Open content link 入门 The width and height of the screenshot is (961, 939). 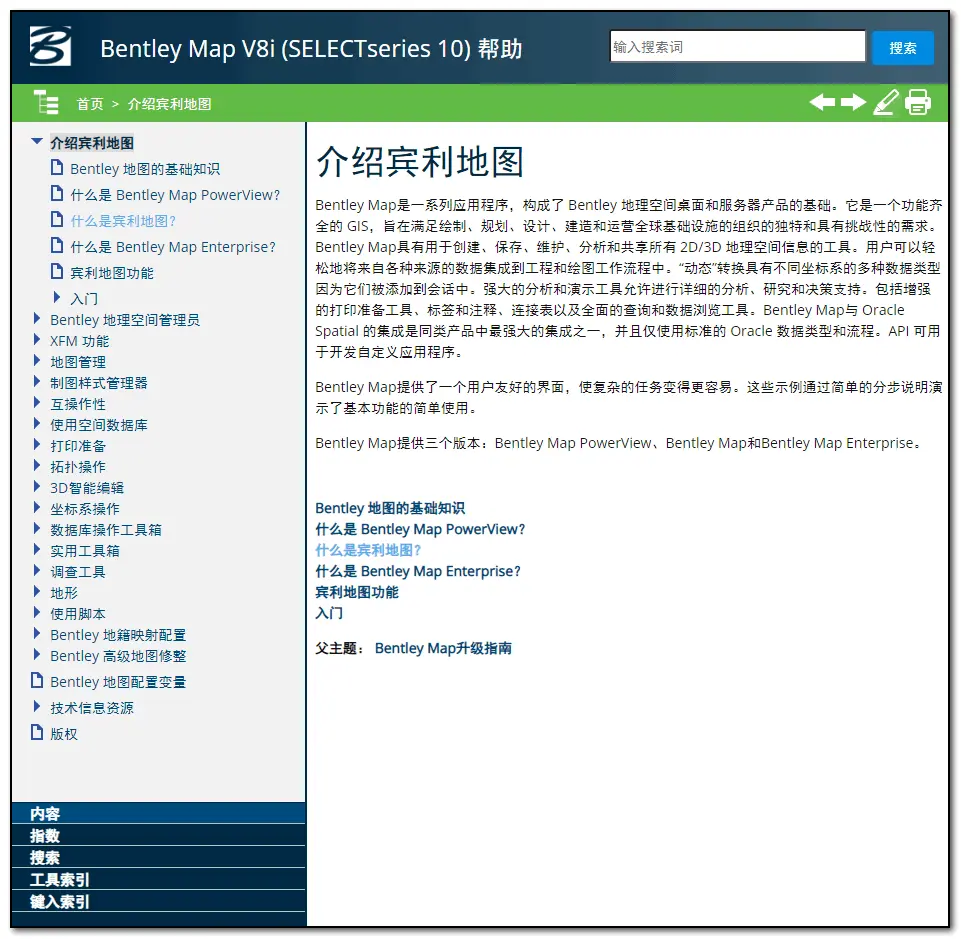[329, 613]
